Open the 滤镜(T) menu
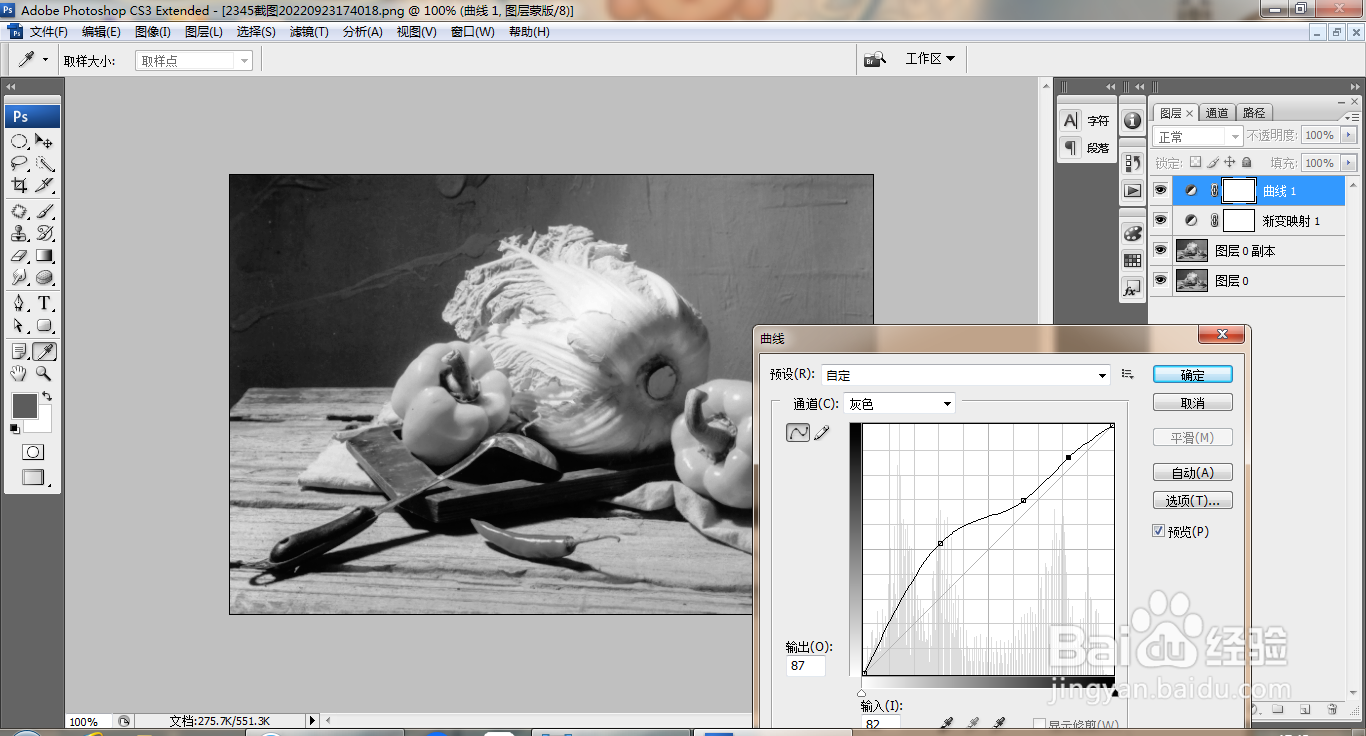1366x736 pixels. click(309, 32)
